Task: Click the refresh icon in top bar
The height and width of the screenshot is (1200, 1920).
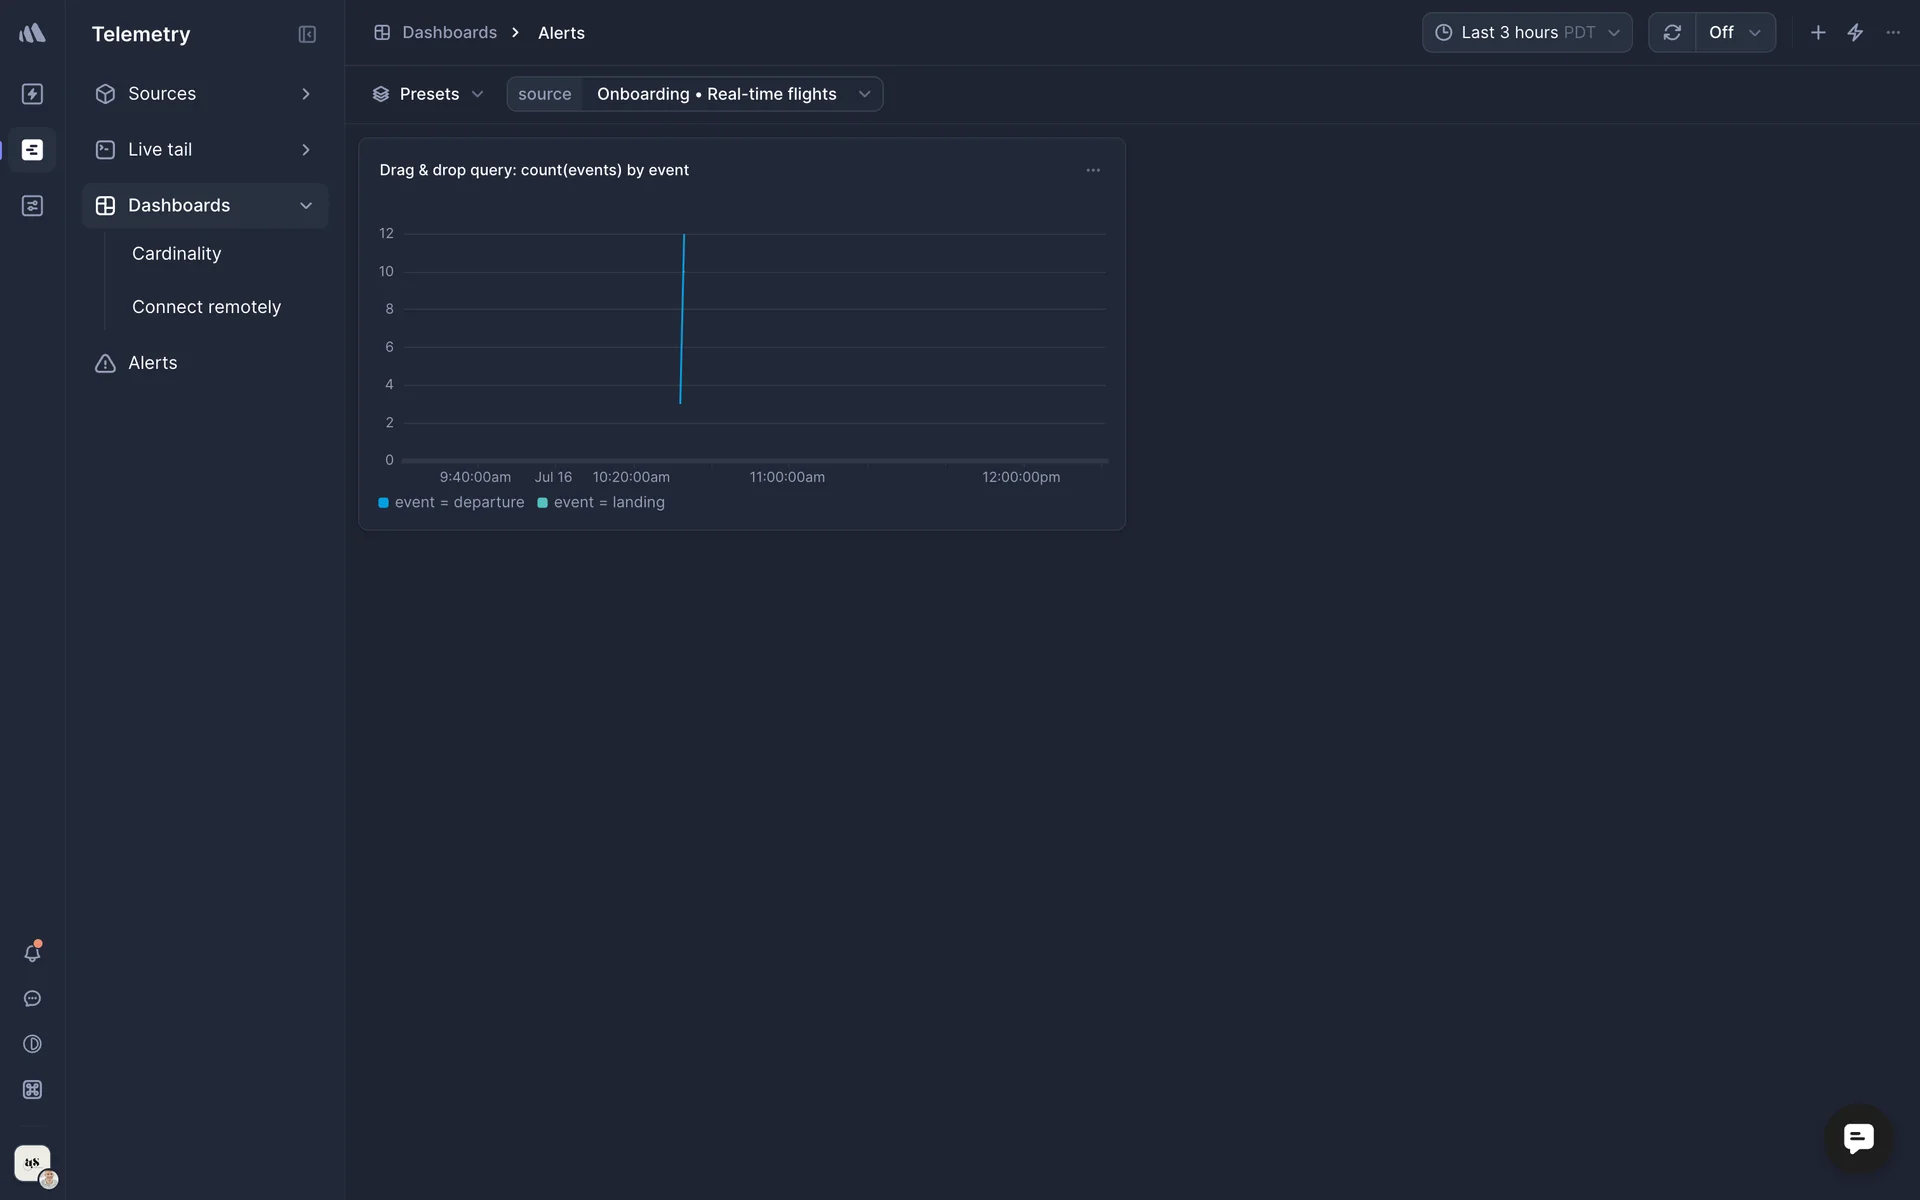Action: (x=1672, y=33)
